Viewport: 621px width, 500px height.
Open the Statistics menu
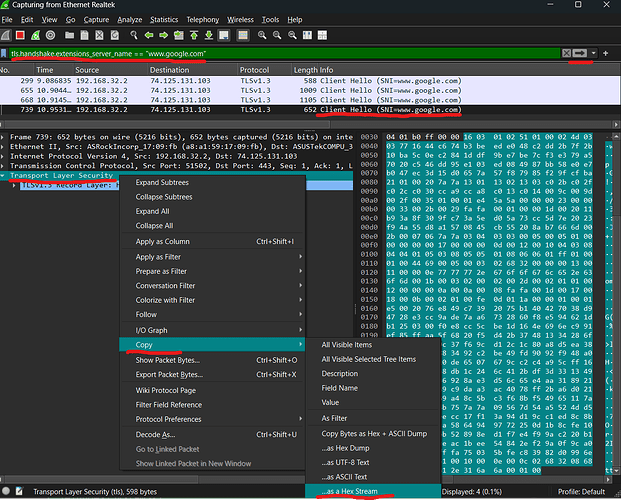pyautogui.click(x=164, y=19)
